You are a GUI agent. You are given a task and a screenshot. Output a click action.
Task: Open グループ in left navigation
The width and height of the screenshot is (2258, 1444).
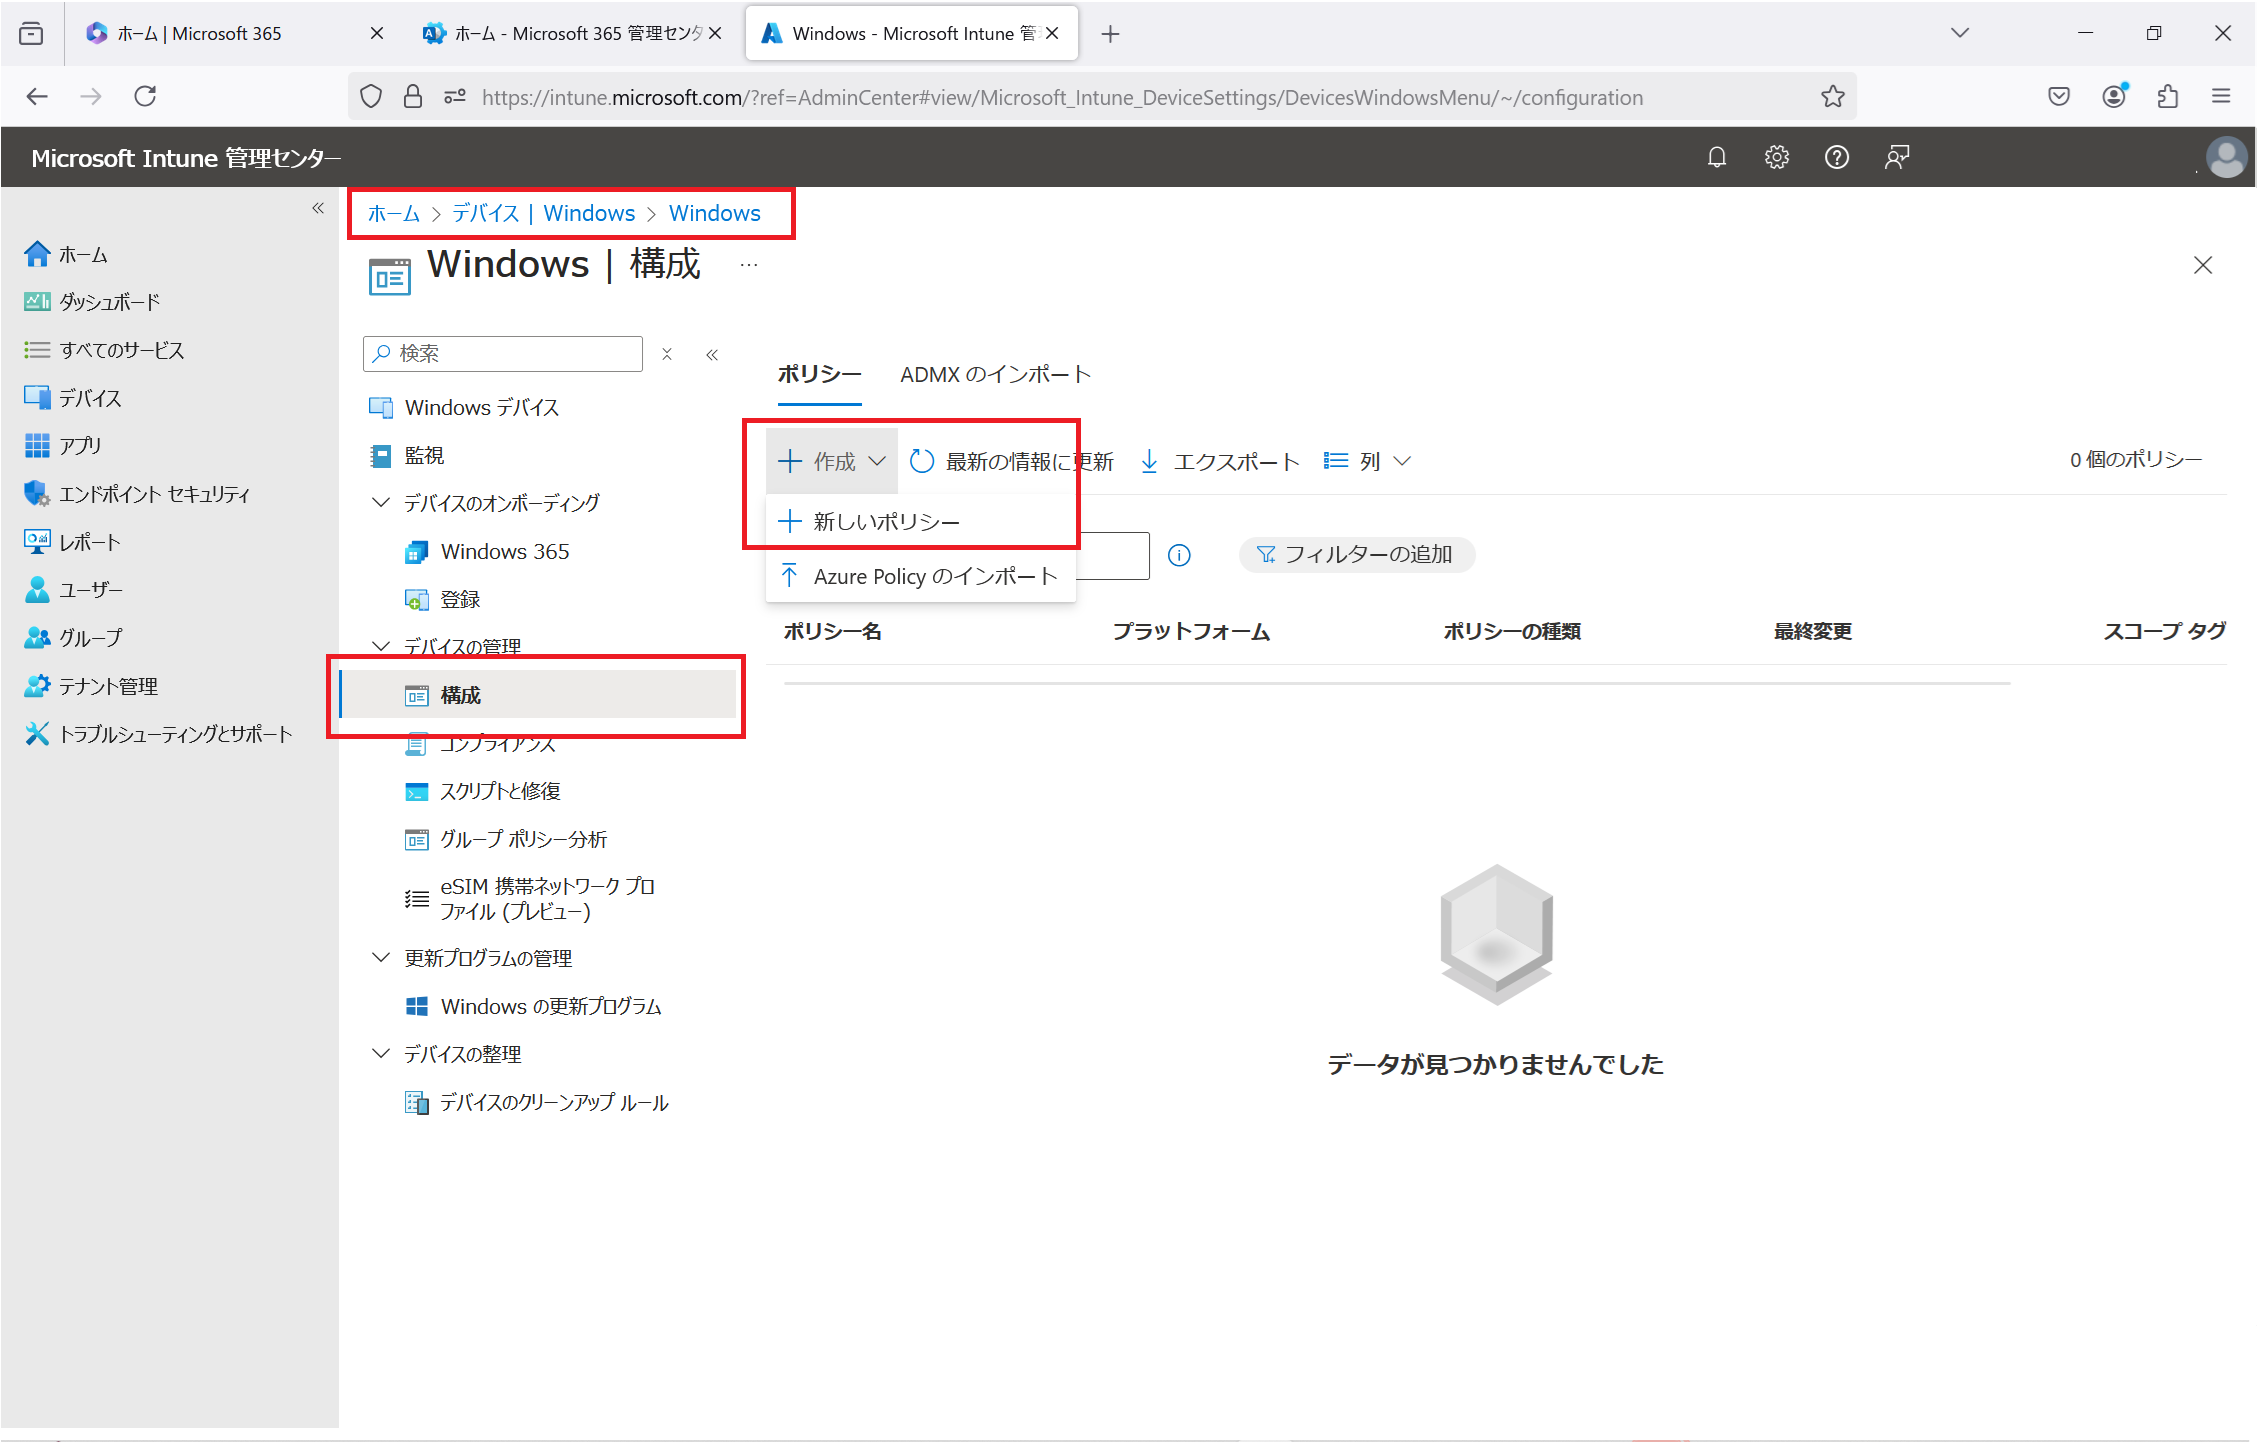pos(73,638)
